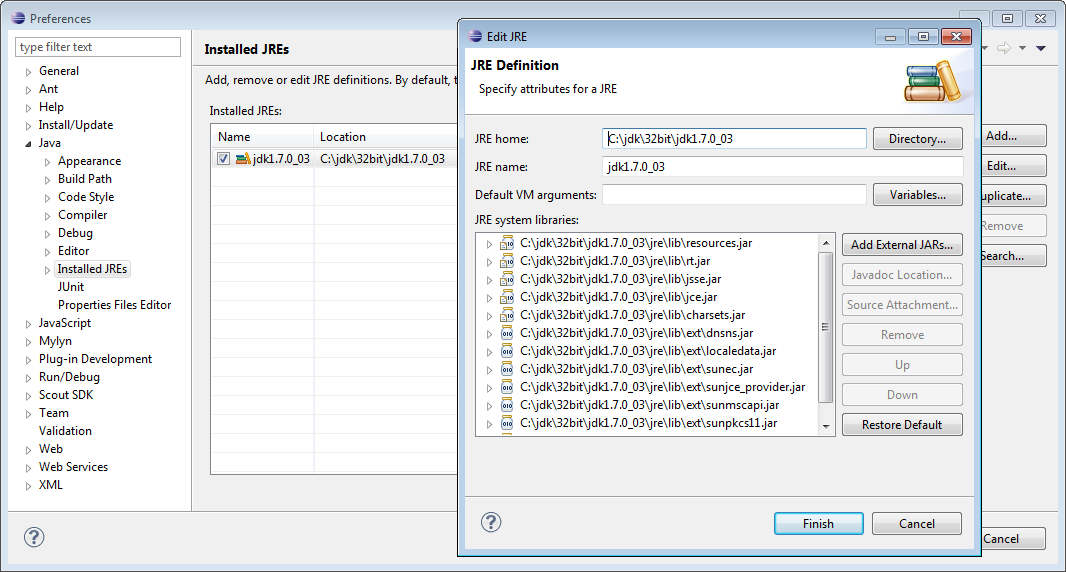The image size is (1066, 572).
Task: Expand the General preferences node
Action: (x=28, y=71)
